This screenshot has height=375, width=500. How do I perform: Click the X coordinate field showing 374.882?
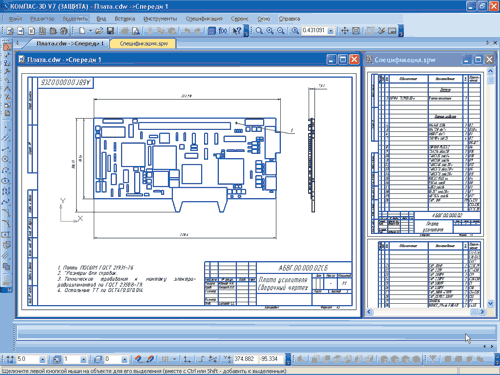[245, 359]
